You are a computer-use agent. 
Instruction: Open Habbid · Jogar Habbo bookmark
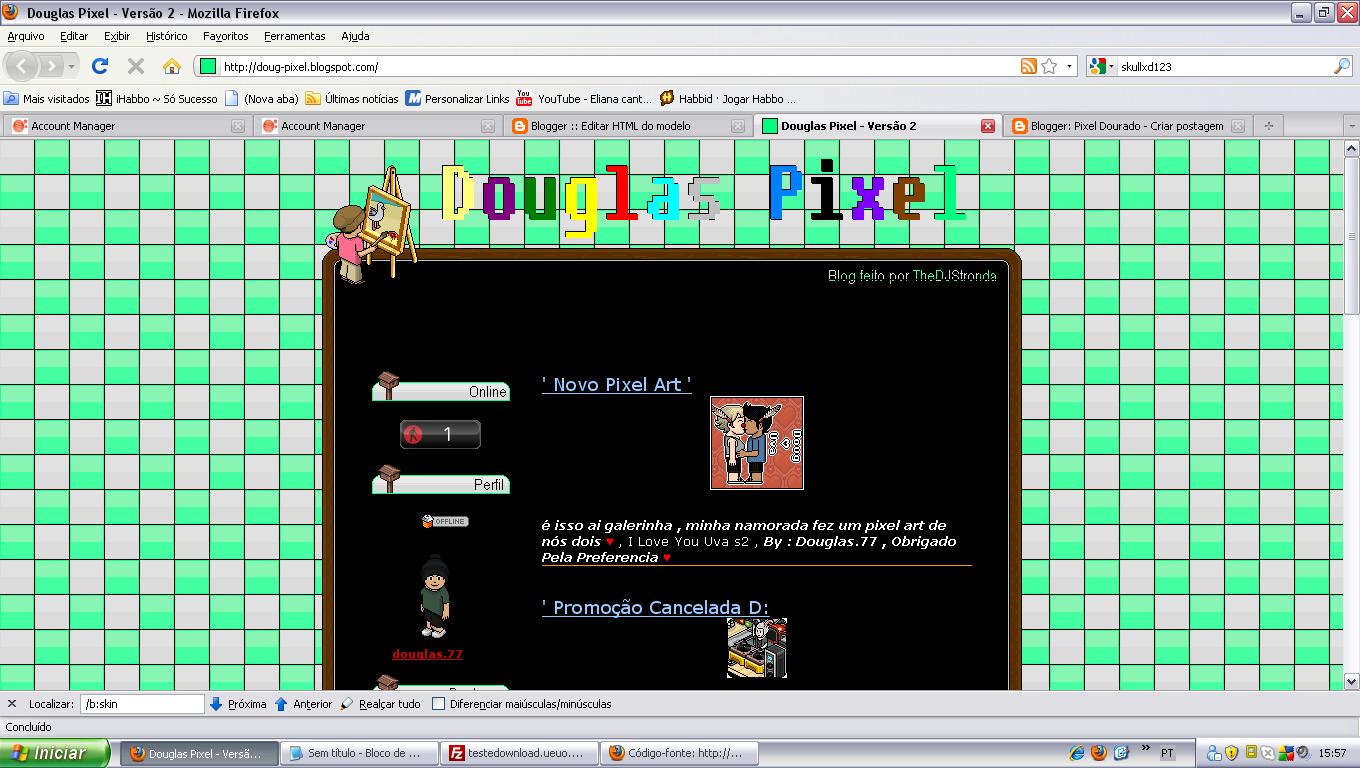[728, 99]
